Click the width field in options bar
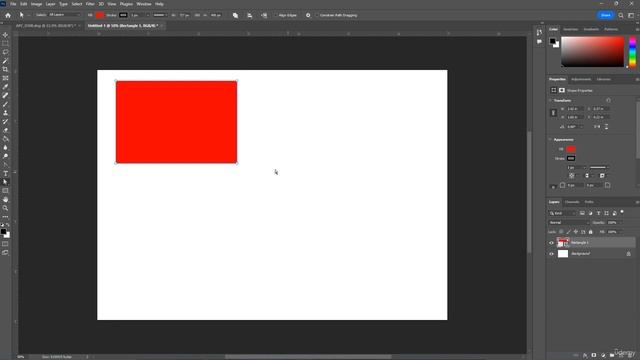This screenshot has width=640, height=360. 184,15
